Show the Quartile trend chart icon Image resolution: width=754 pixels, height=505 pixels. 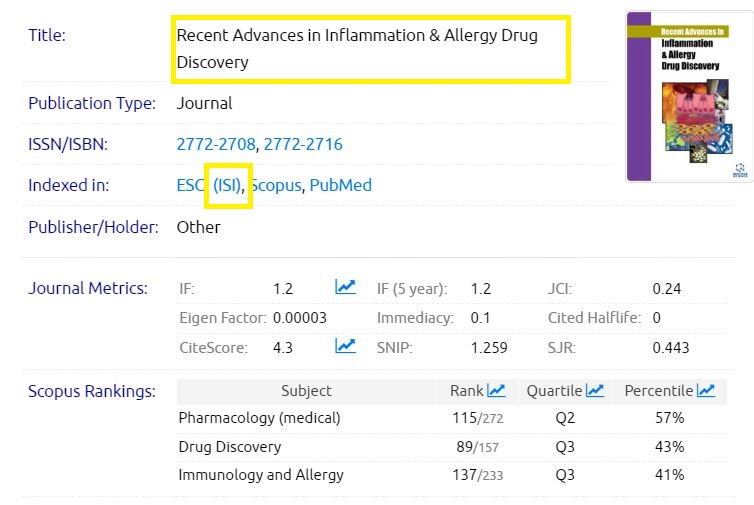click(595, 391)
